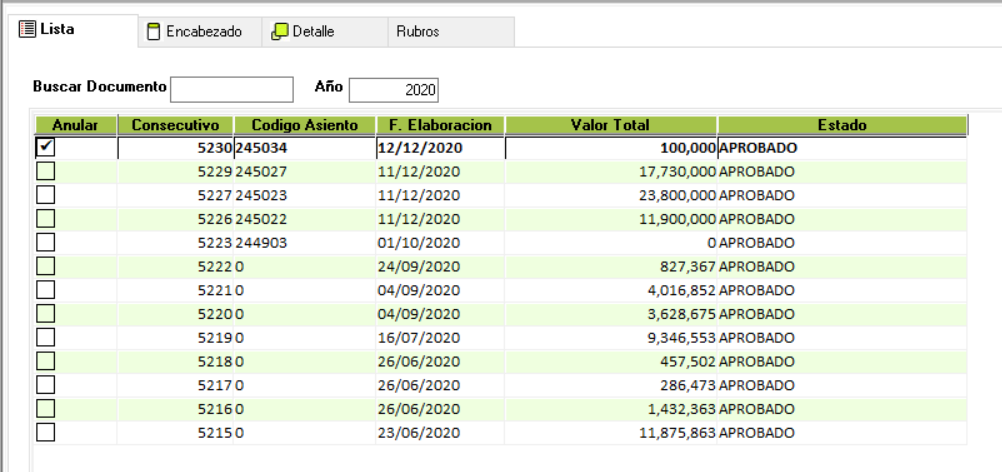Screen dimensions: 1002x472
Task: Sort by F. Elaboracion column header
Action: click(440, 125)
